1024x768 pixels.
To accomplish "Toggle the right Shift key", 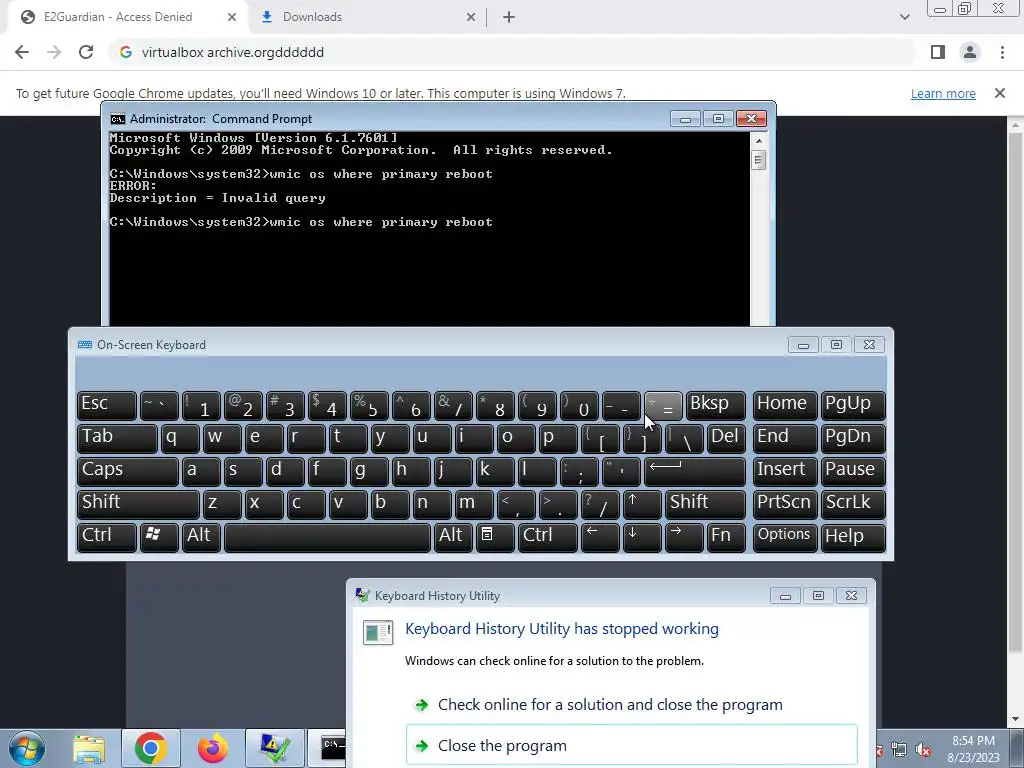I will tap(705, 504).
